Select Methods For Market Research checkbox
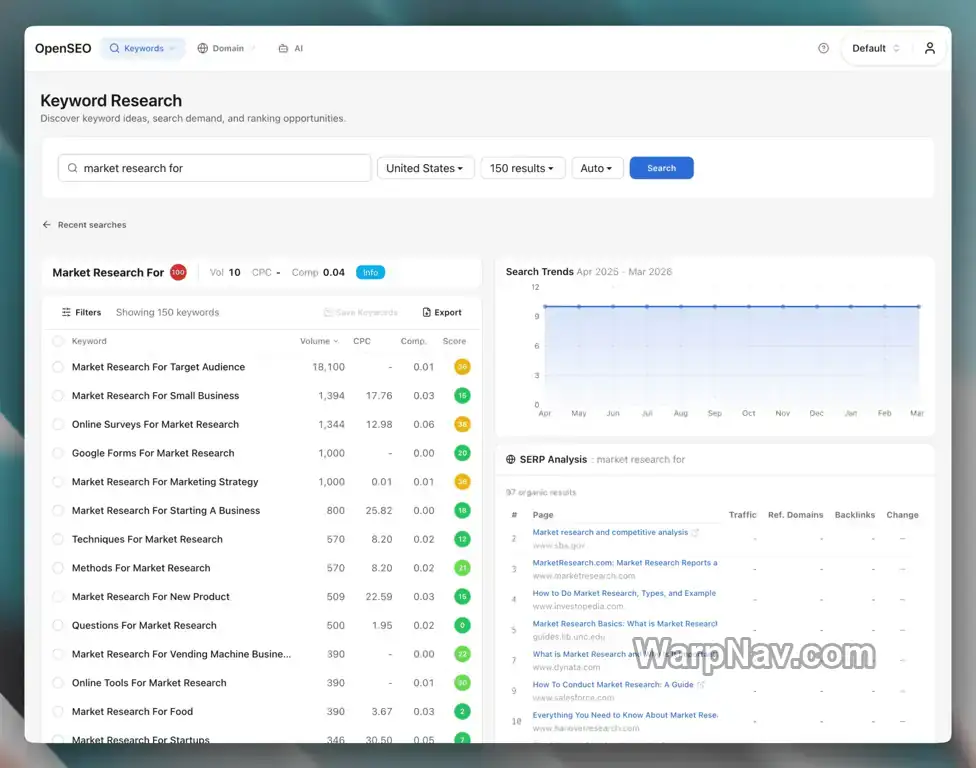Viewport: 976px width, 768px height. 58,568
